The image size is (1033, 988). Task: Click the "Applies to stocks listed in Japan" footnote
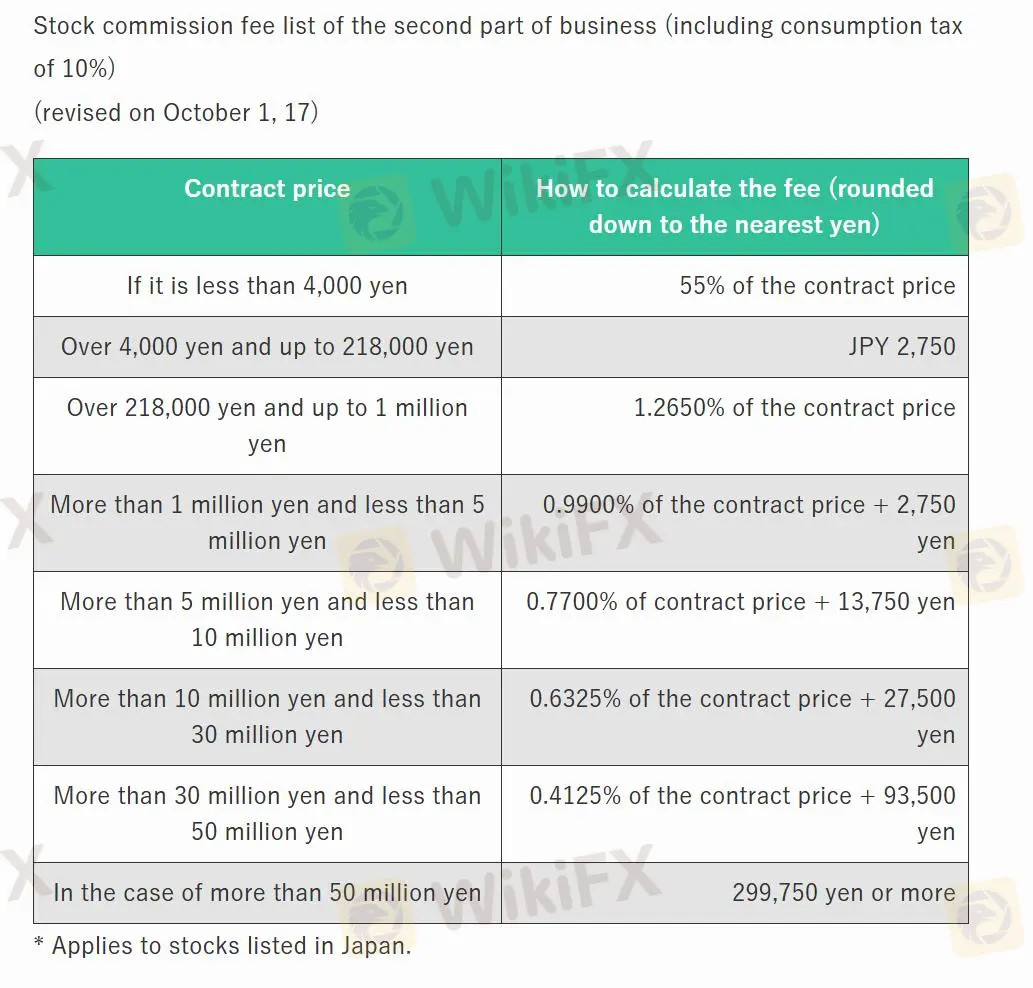pos(230,946)
